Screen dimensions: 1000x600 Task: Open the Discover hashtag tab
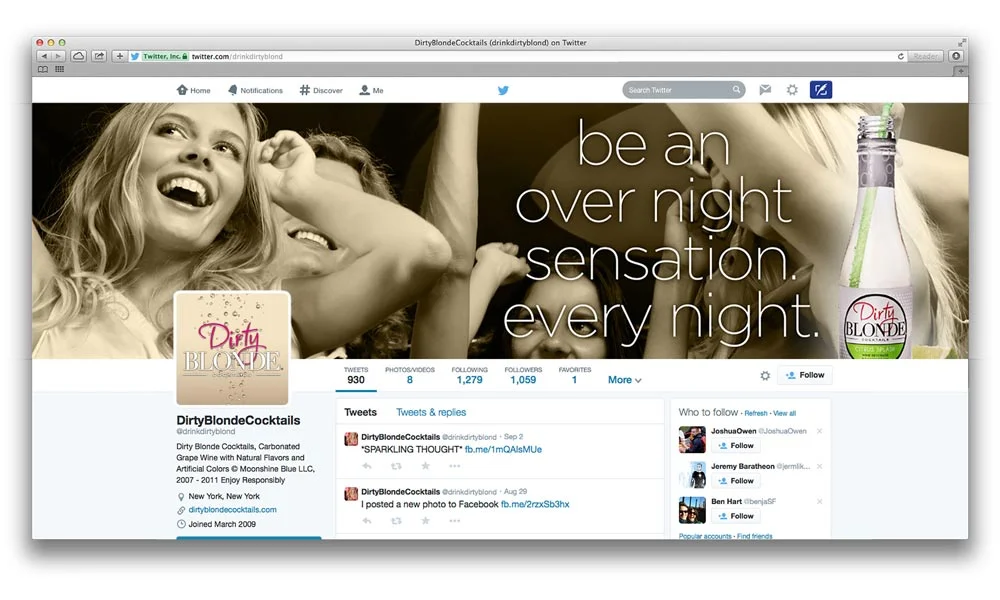(x=321, y=90)
